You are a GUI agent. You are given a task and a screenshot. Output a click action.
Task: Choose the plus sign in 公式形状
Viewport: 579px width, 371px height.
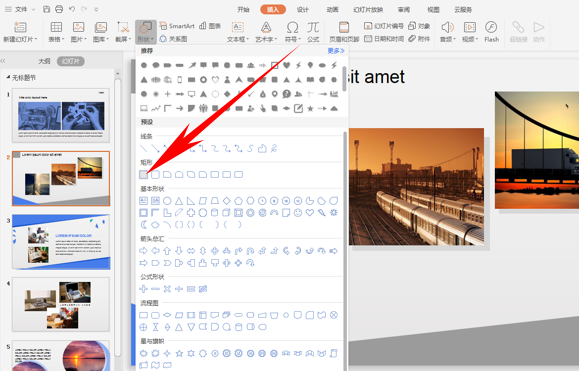144,289
